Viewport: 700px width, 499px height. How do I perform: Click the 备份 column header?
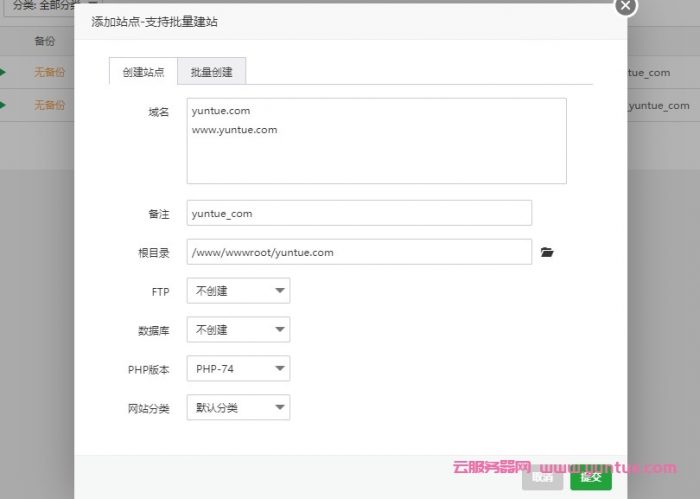click(x=44, y=41)
